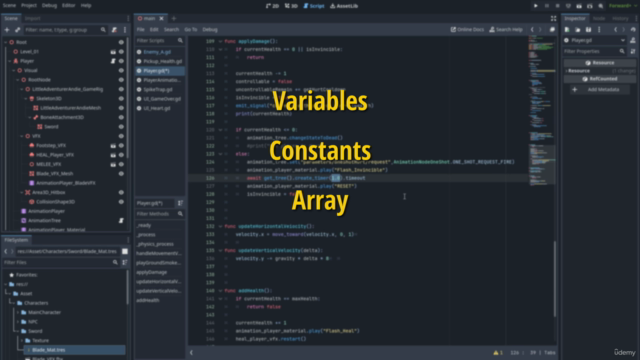Open the Go To menu

pos(191,29)
